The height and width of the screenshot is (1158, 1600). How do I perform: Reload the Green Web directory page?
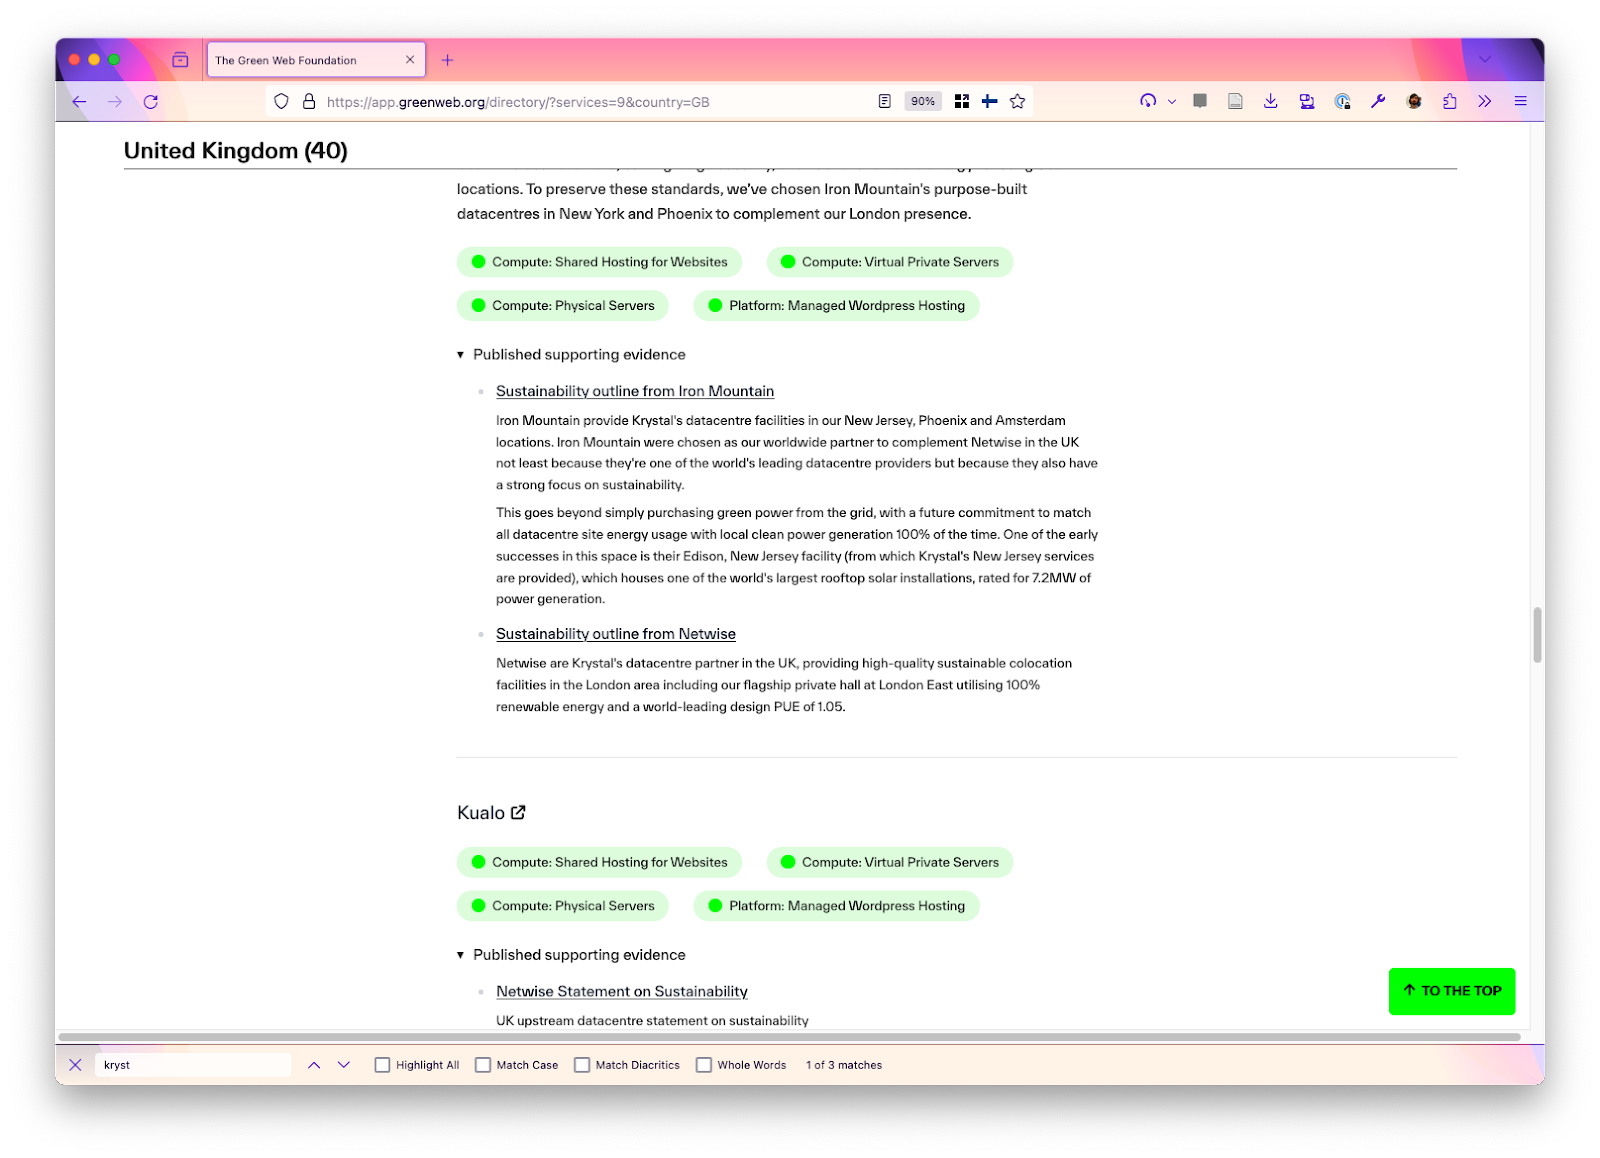click(151, 102)
